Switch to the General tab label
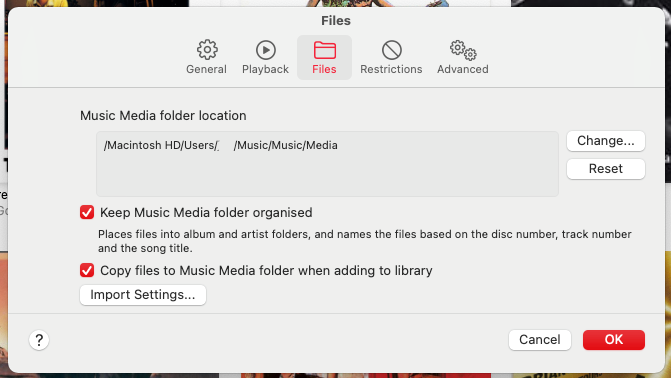 click(x=206, y=69)
